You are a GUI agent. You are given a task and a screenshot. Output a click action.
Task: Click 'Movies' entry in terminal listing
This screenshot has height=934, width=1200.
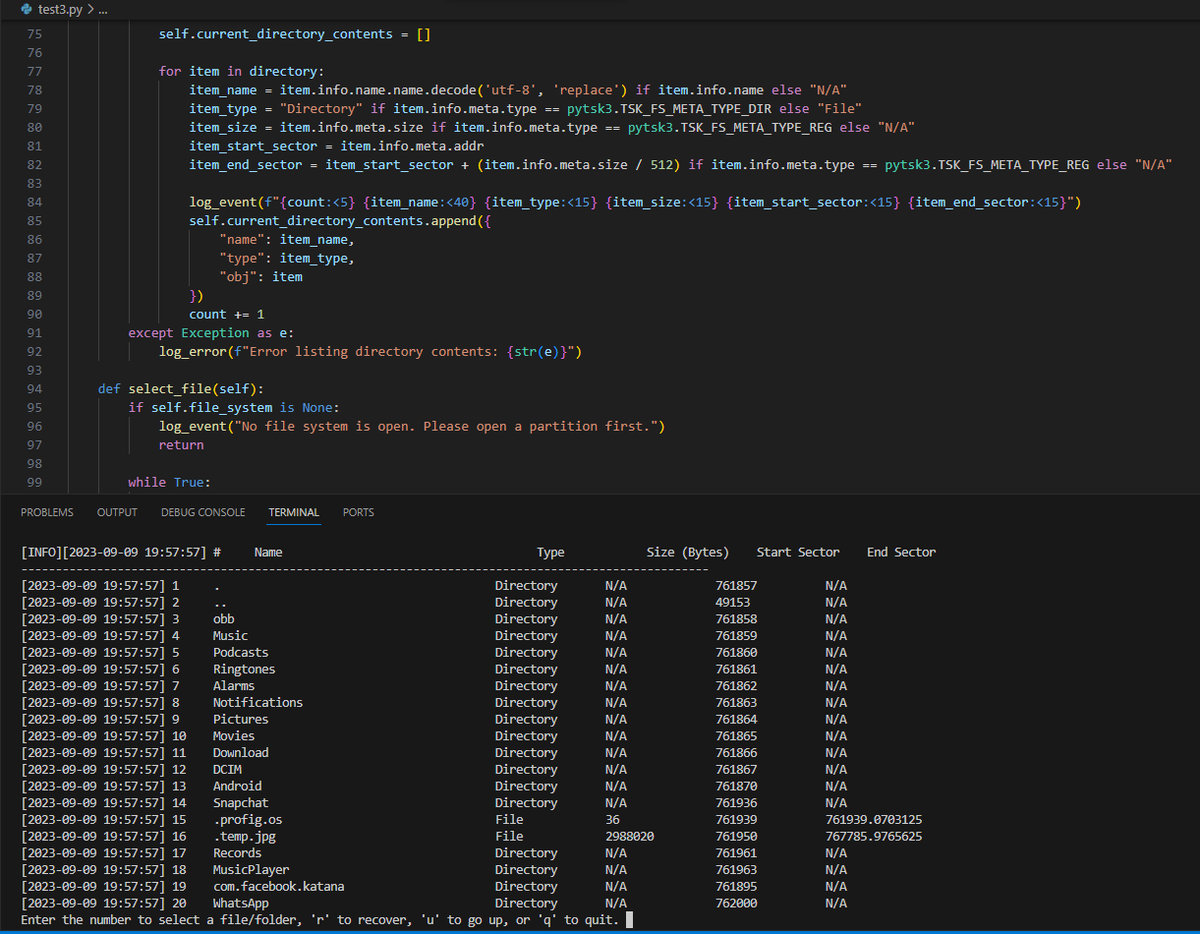pos(234,736)
